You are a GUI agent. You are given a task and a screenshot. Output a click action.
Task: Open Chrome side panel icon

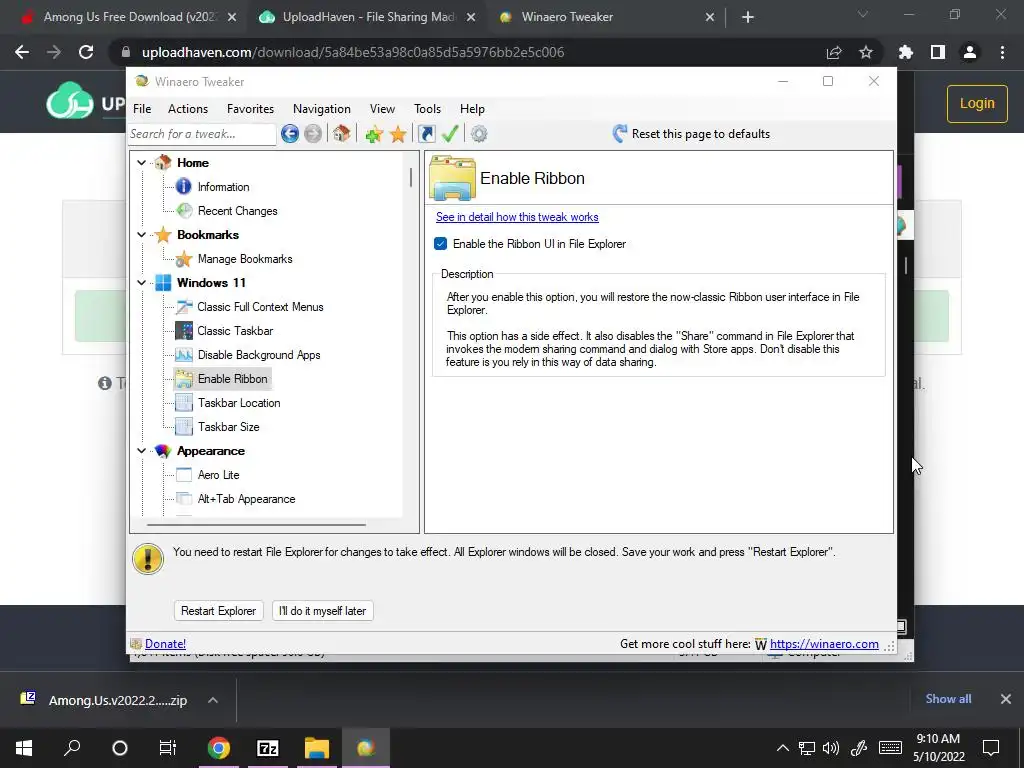[x=938, y=52]
